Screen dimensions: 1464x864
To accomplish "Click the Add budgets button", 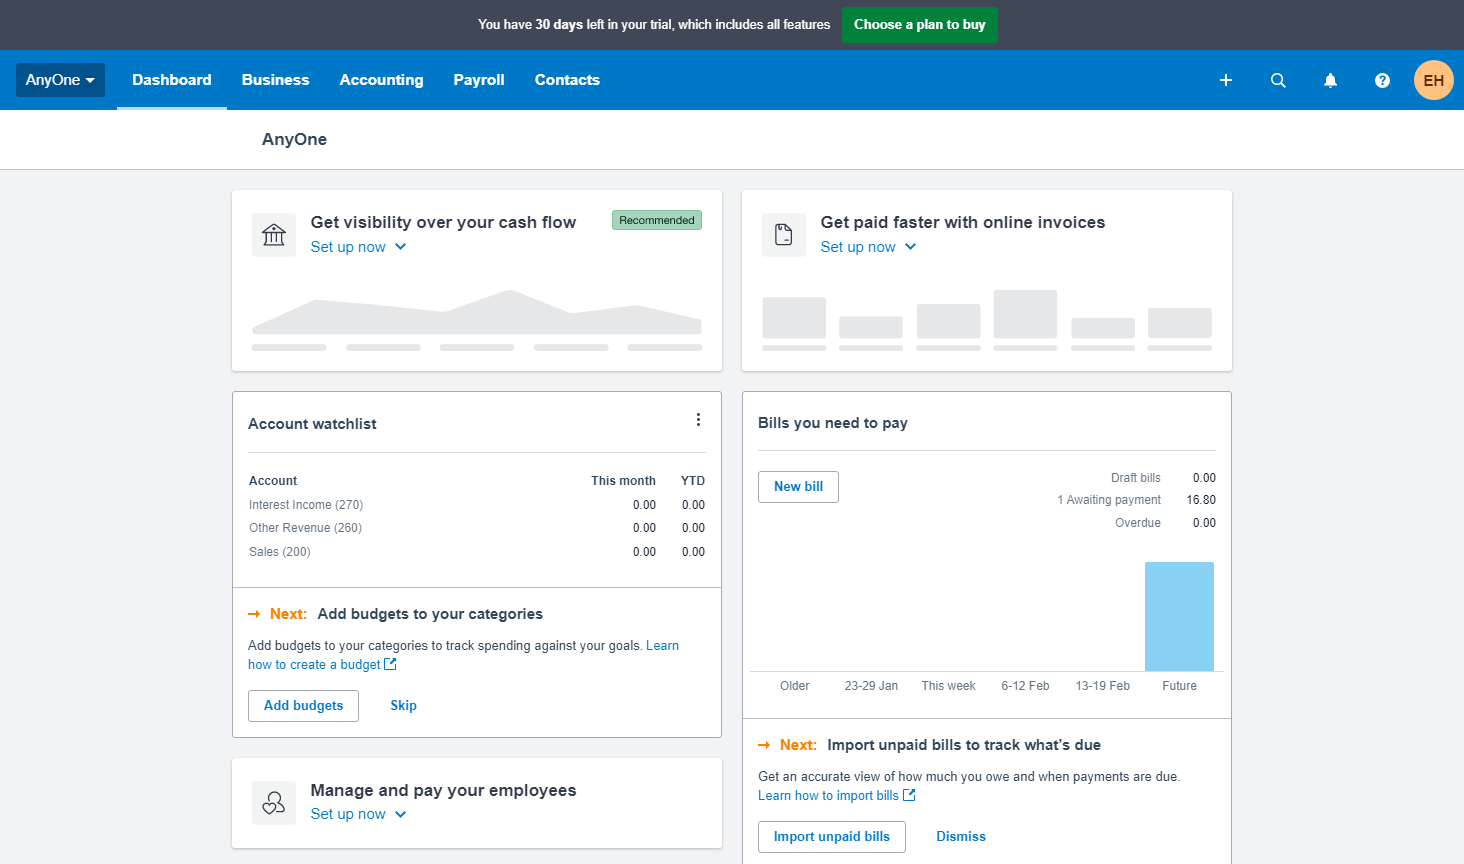I will click(303, 705).
